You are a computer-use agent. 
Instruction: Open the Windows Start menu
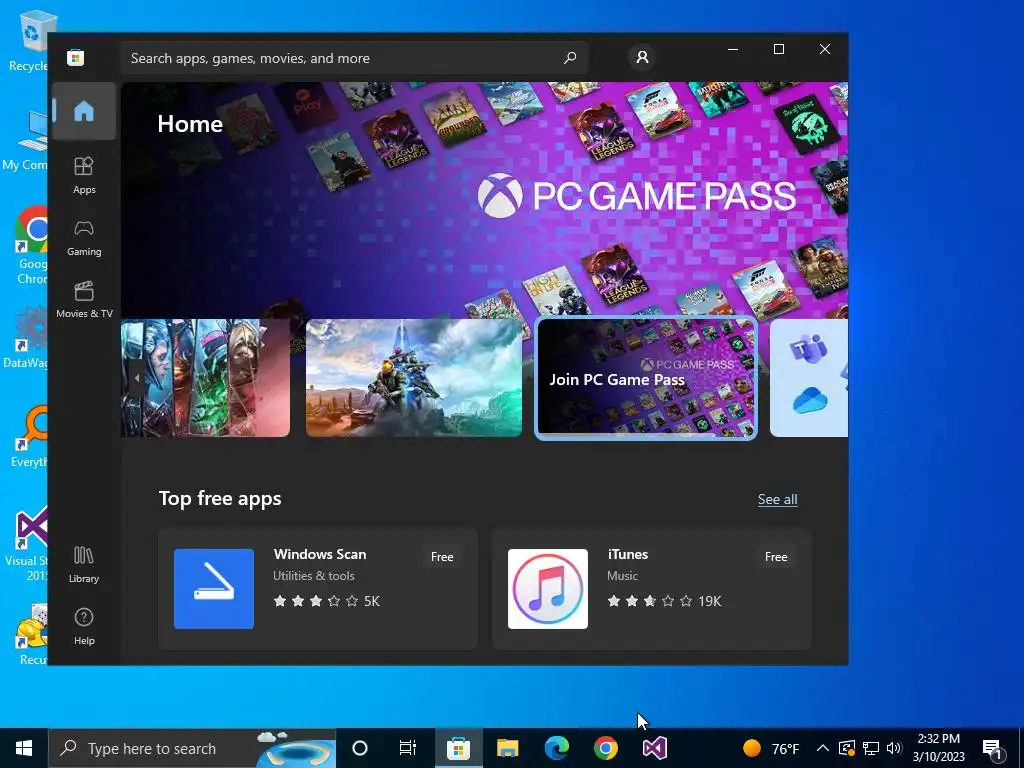click(24, 748)
